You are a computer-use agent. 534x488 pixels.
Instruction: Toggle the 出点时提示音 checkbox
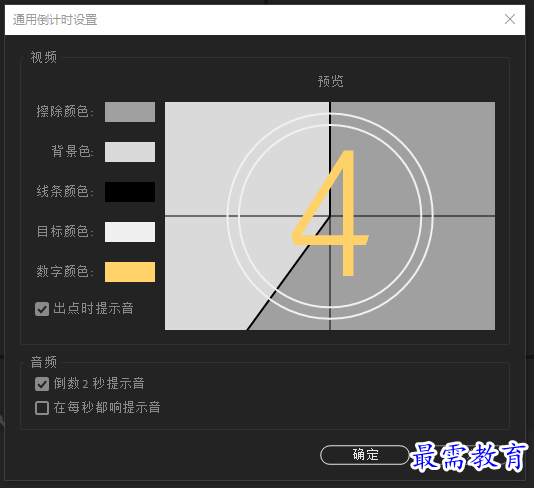[42, 309]
